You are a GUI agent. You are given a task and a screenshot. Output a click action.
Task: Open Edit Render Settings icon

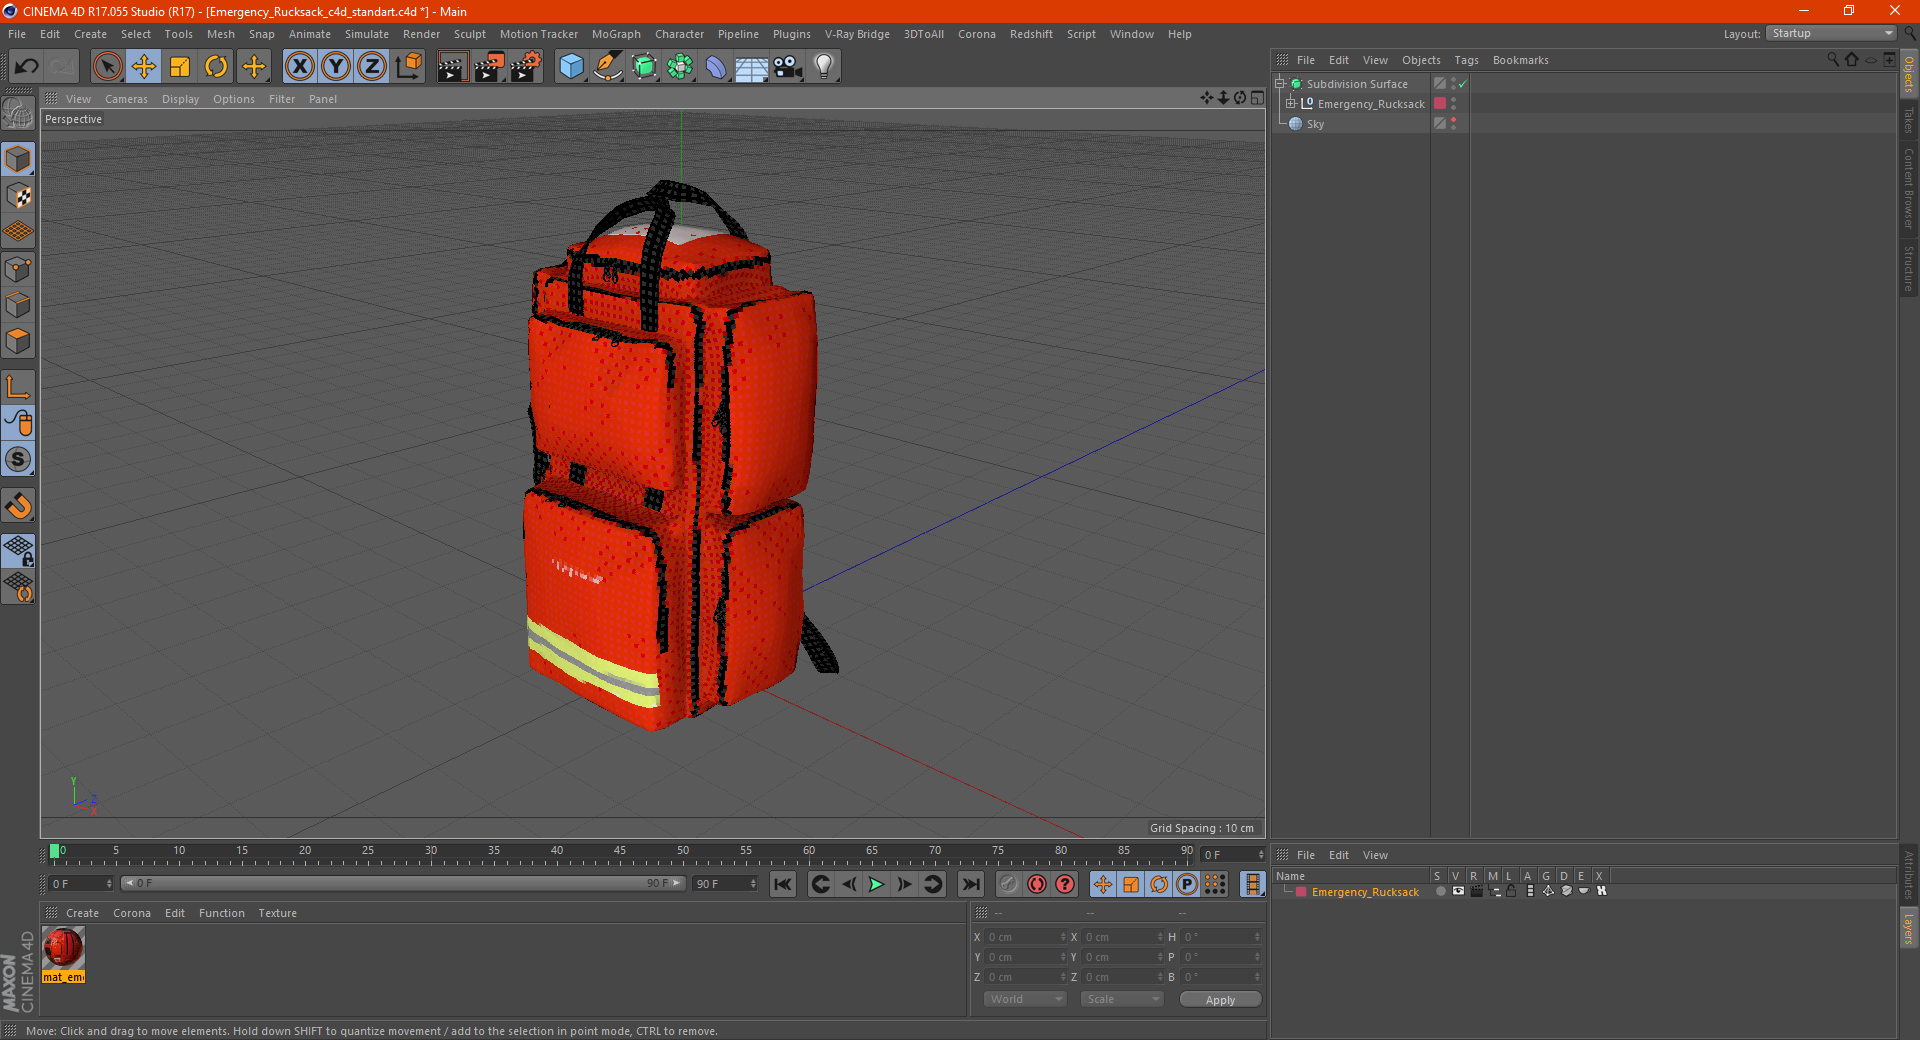526,67
